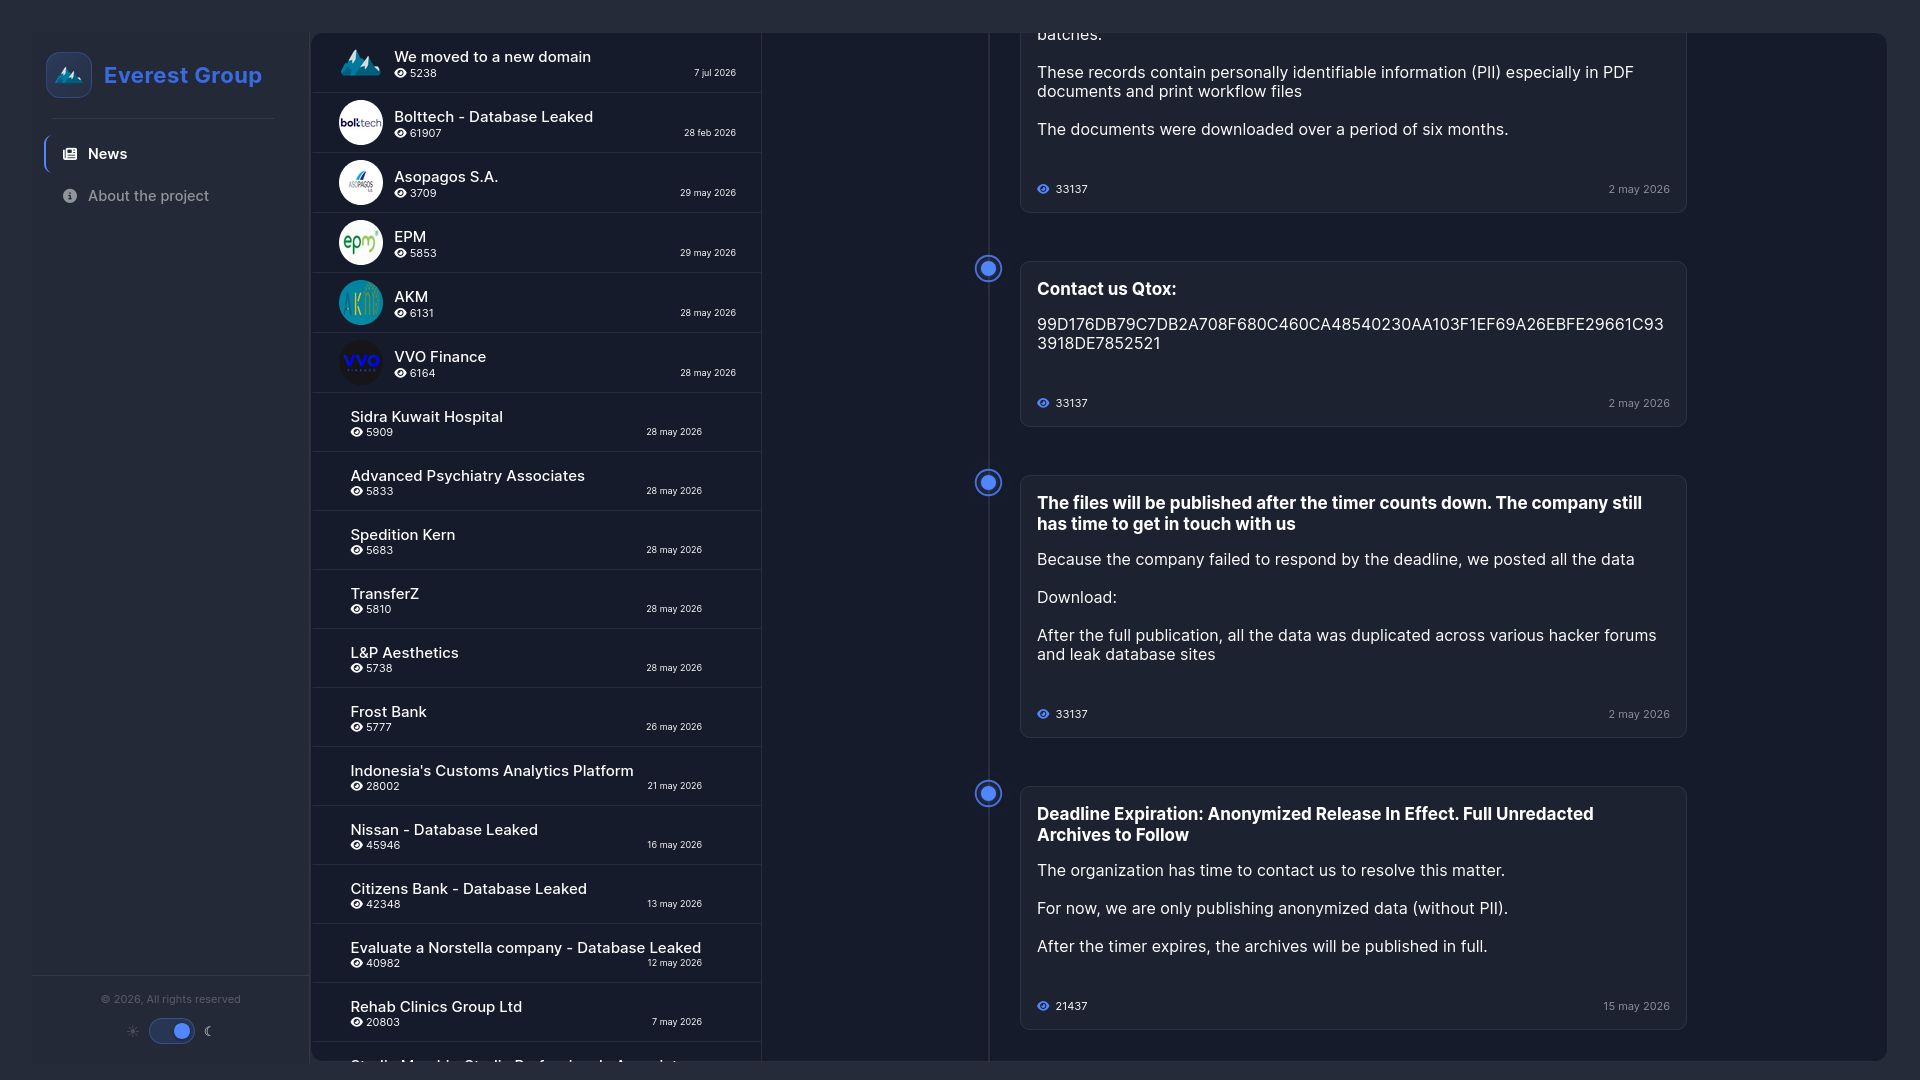Click the green EPM logo
This screenshot has width=1920, height=1080.
click(x=361, y=243)
